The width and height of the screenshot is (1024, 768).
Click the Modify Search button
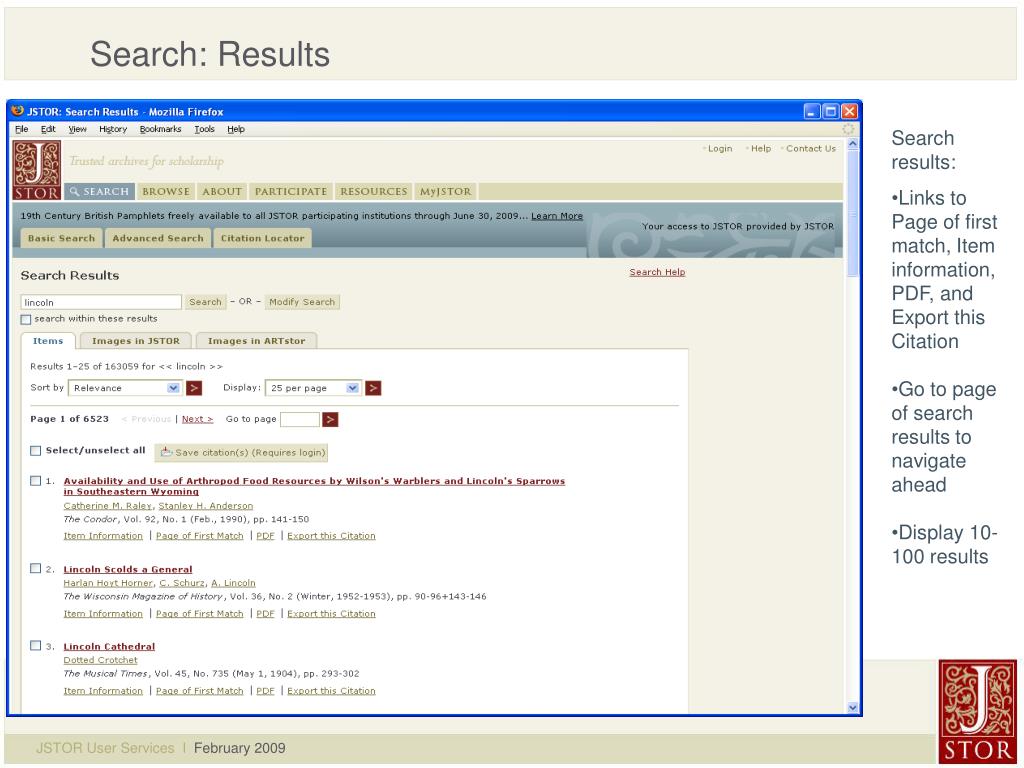(302, 302)
